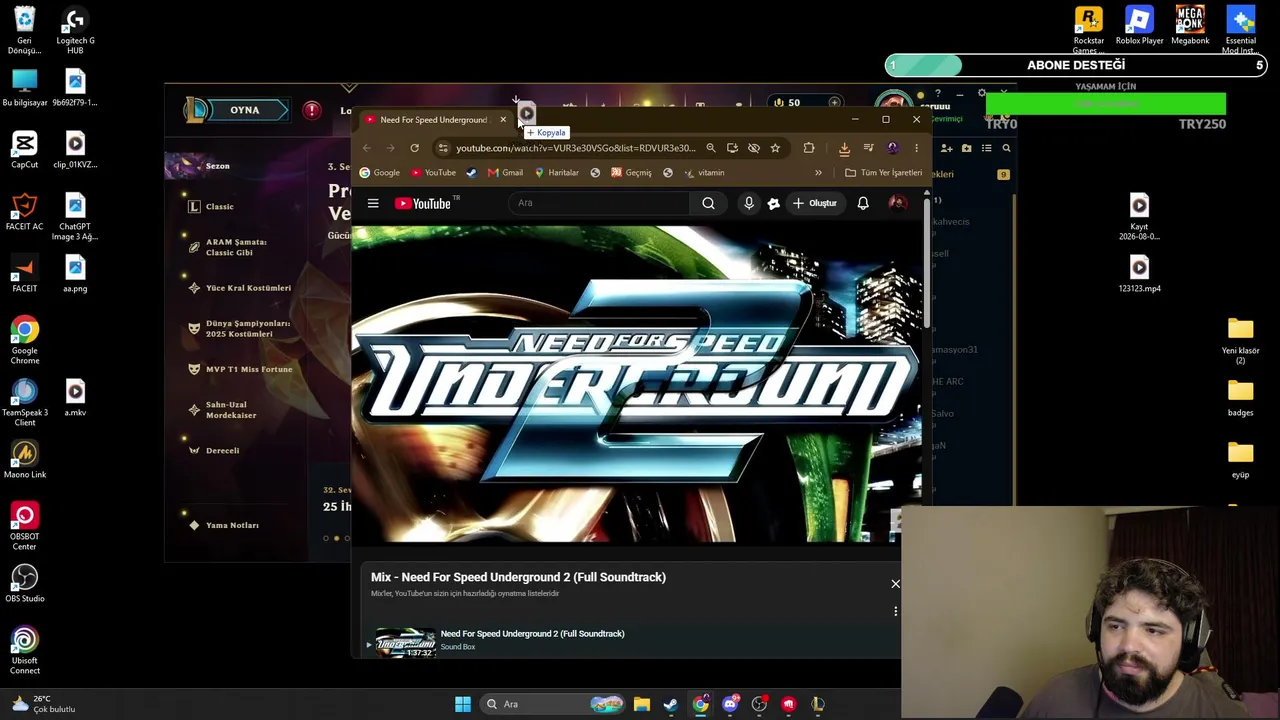Viewport: 1280px width, 720px height.
Task: Click the red alert icon in League client
Action: (312, 110)
